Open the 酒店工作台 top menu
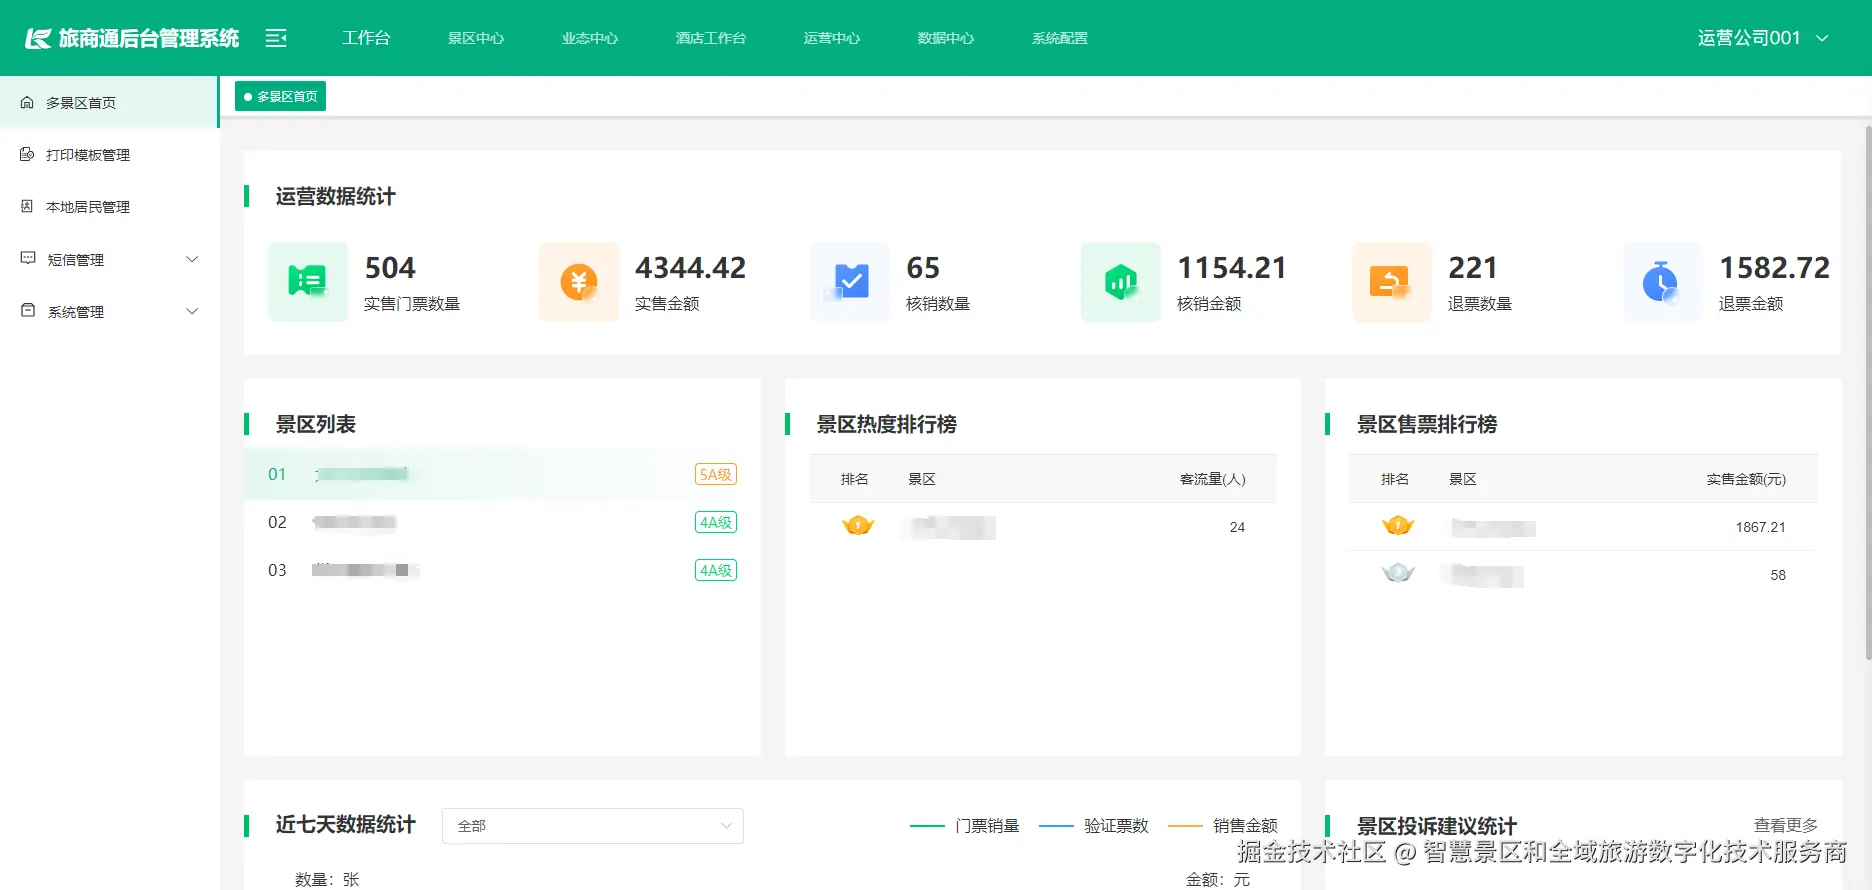1872x890 pixels. [711, 38]
